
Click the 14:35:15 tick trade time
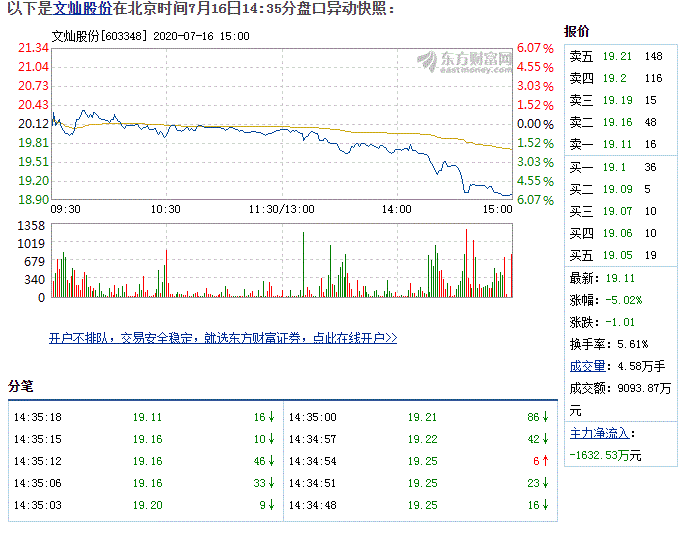point(38,440)
